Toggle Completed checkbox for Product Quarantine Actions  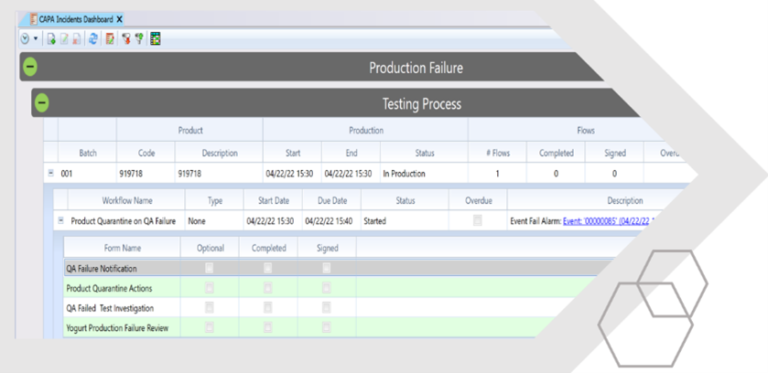click(268, 288)
